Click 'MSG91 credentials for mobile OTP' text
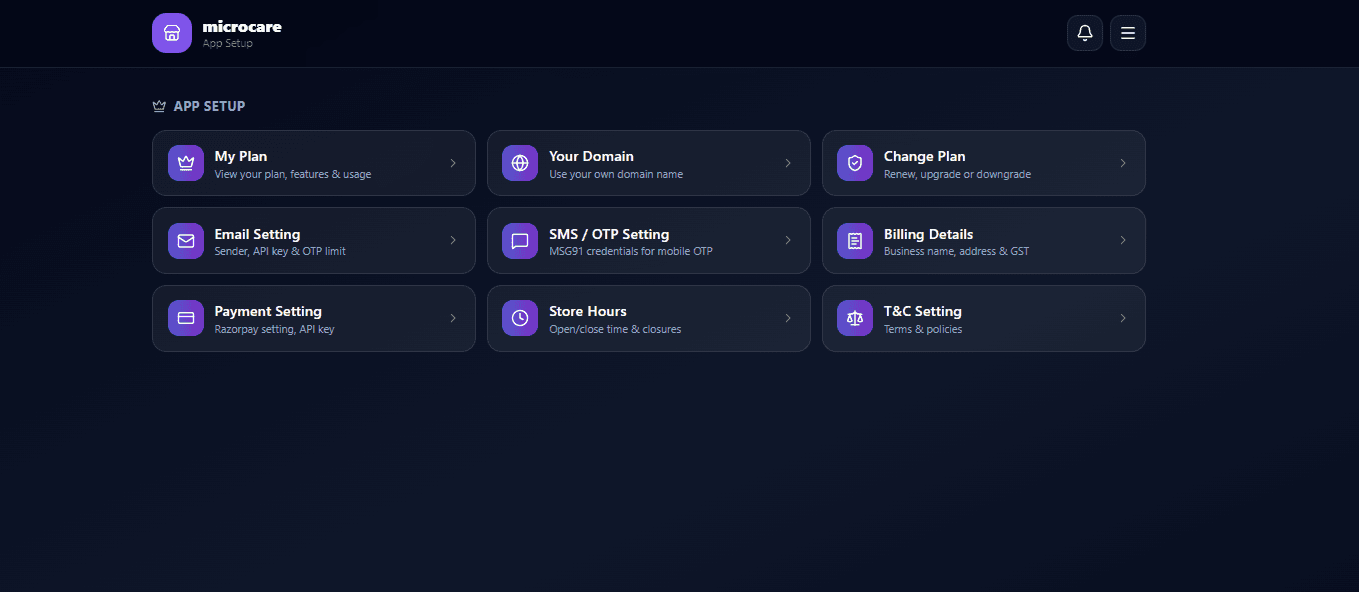This screenshot has width=1359, height=592. (631, 251)
